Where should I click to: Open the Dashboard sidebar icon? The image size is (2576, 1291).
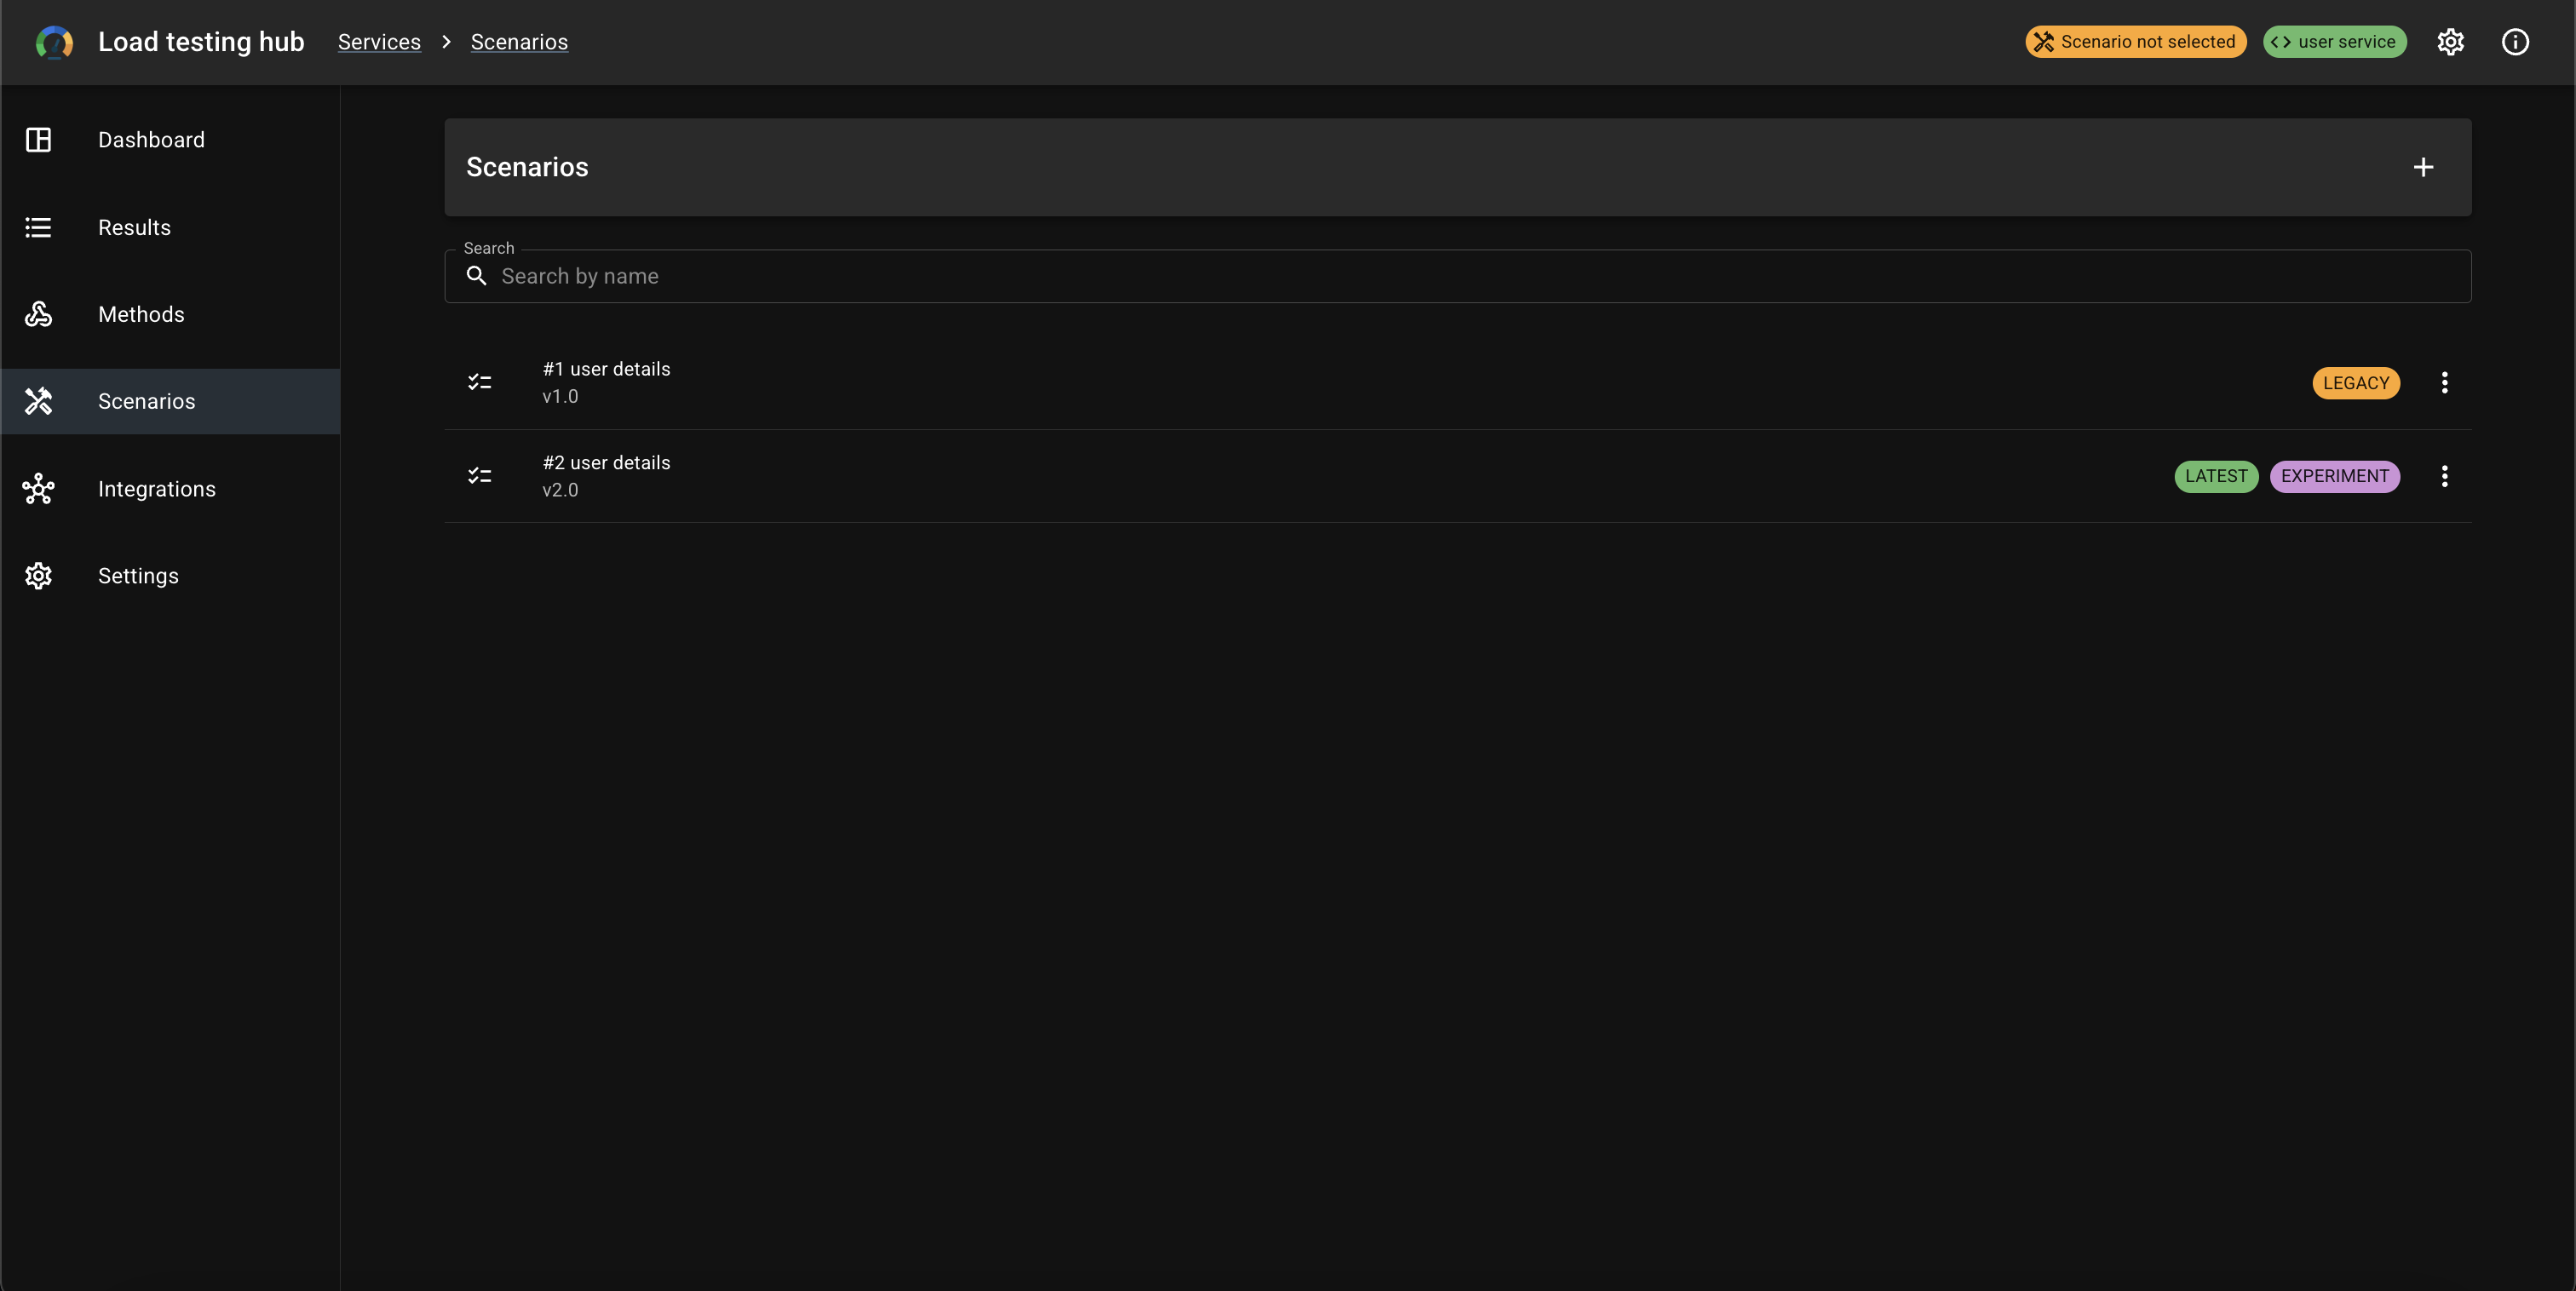(x=38, y=140)
